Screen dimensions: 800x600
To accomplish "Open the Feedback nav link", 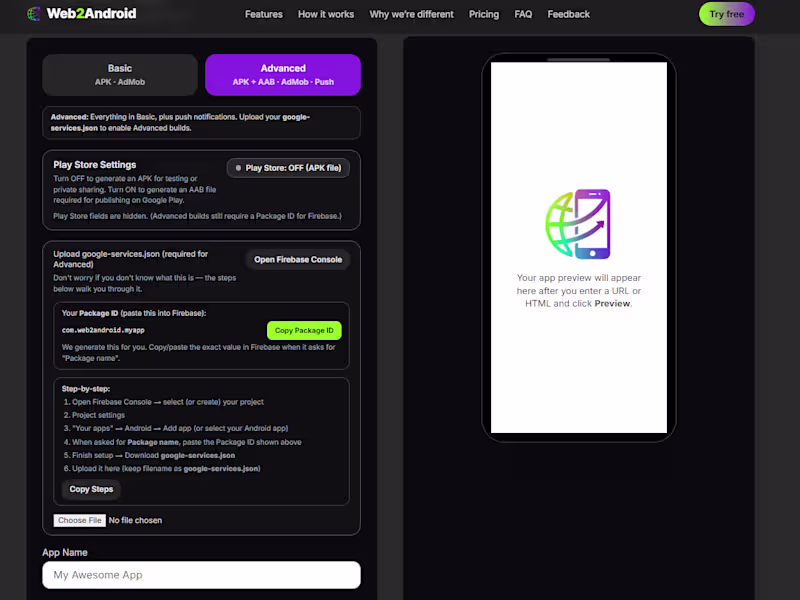I will pyautogui.click(x=568, y=14).
